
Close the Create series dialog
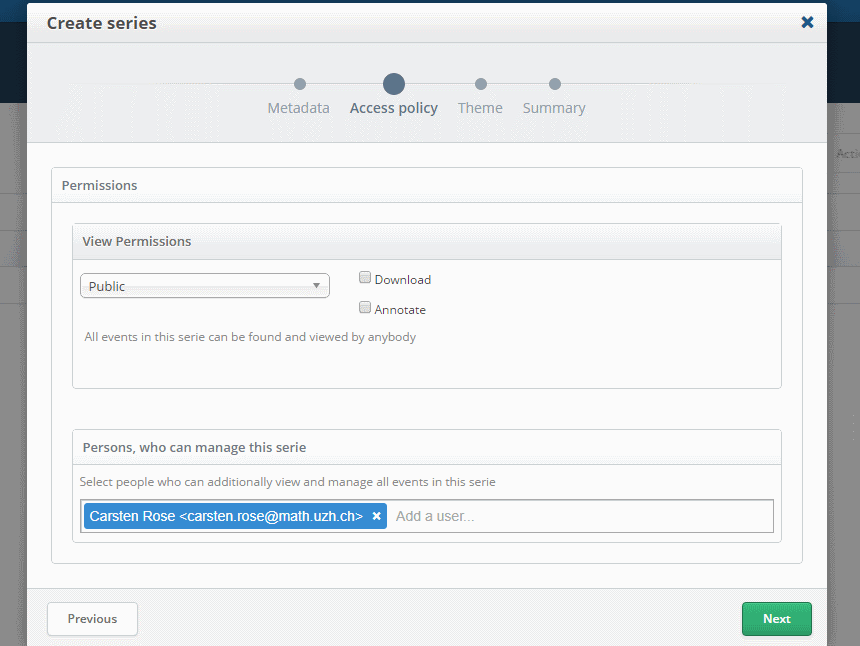[x=807, y=22]
